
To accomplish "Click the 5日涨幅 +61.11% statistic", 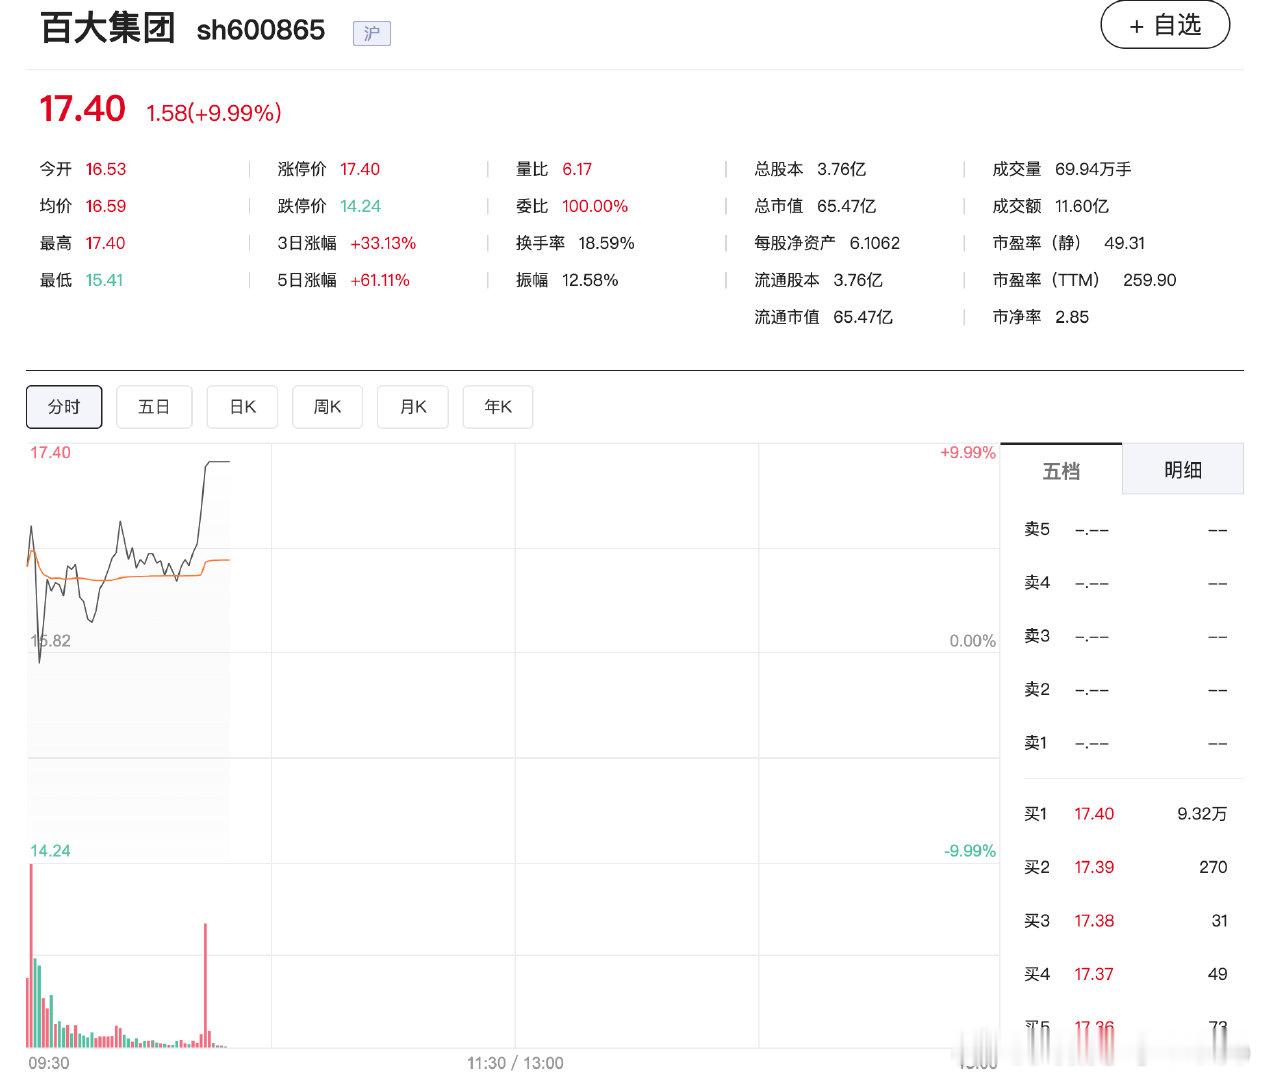I will coord(382,280).
